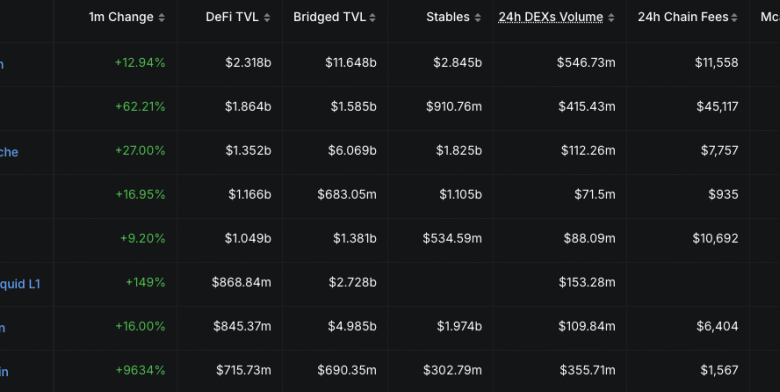Open chain link in the +16.00% row
Screen dimensions: 780x392
point(2,328)
